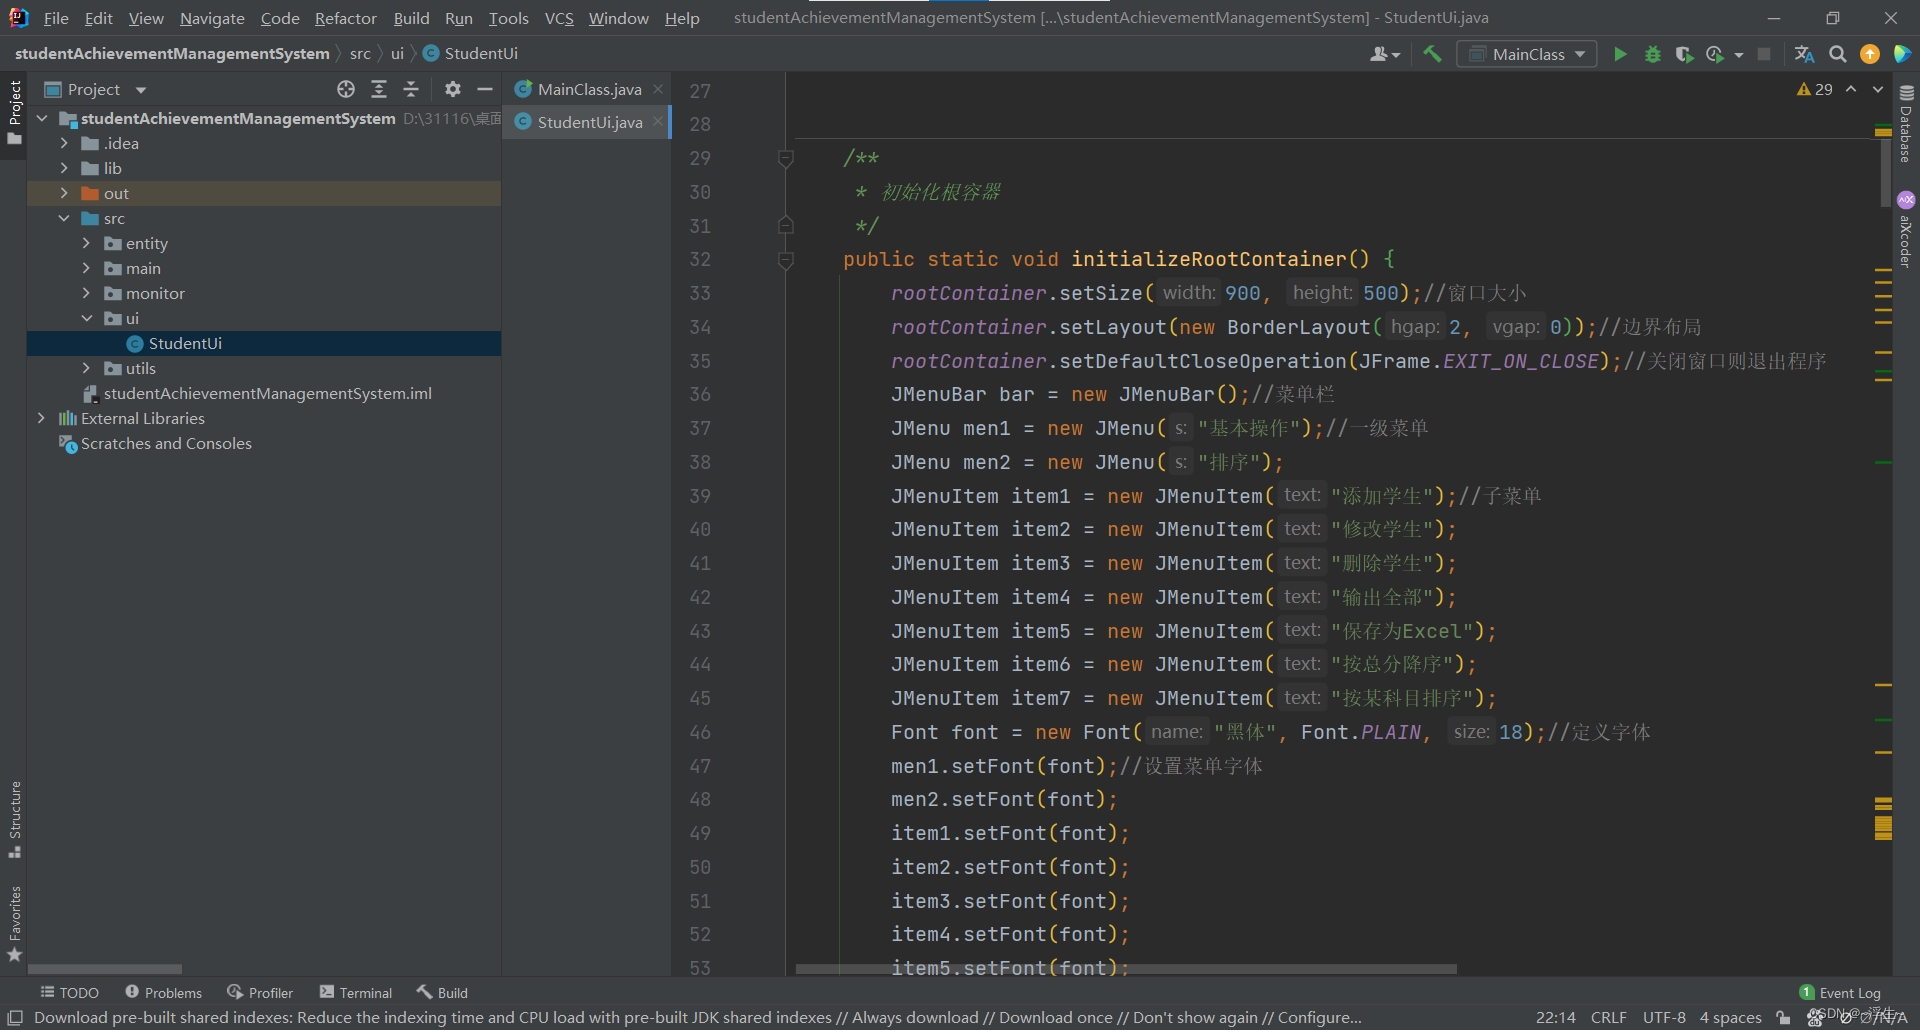The width and height of the screenshot is (1920, 1030).
Task: Click Project panel horizontal scrollbar
Action: 105,969
